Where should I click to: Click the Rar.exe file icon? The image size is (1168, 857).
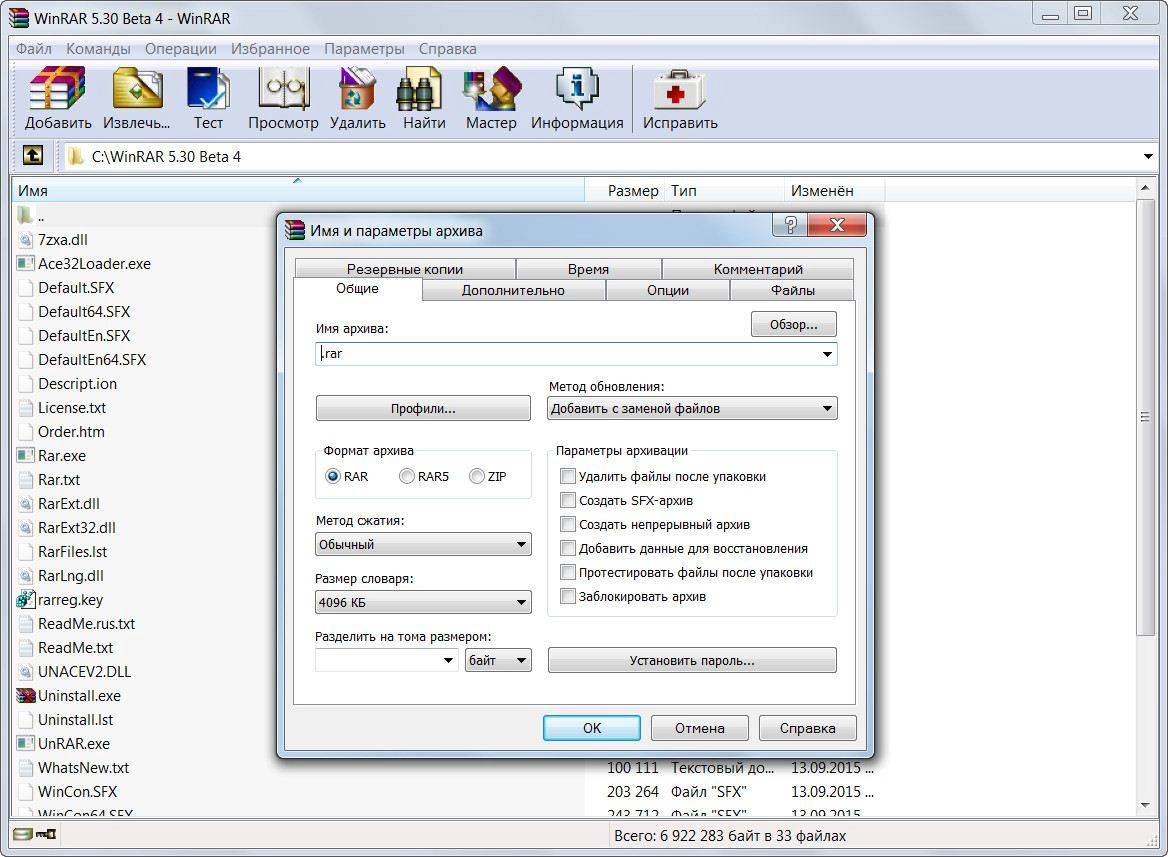(26, 455)
